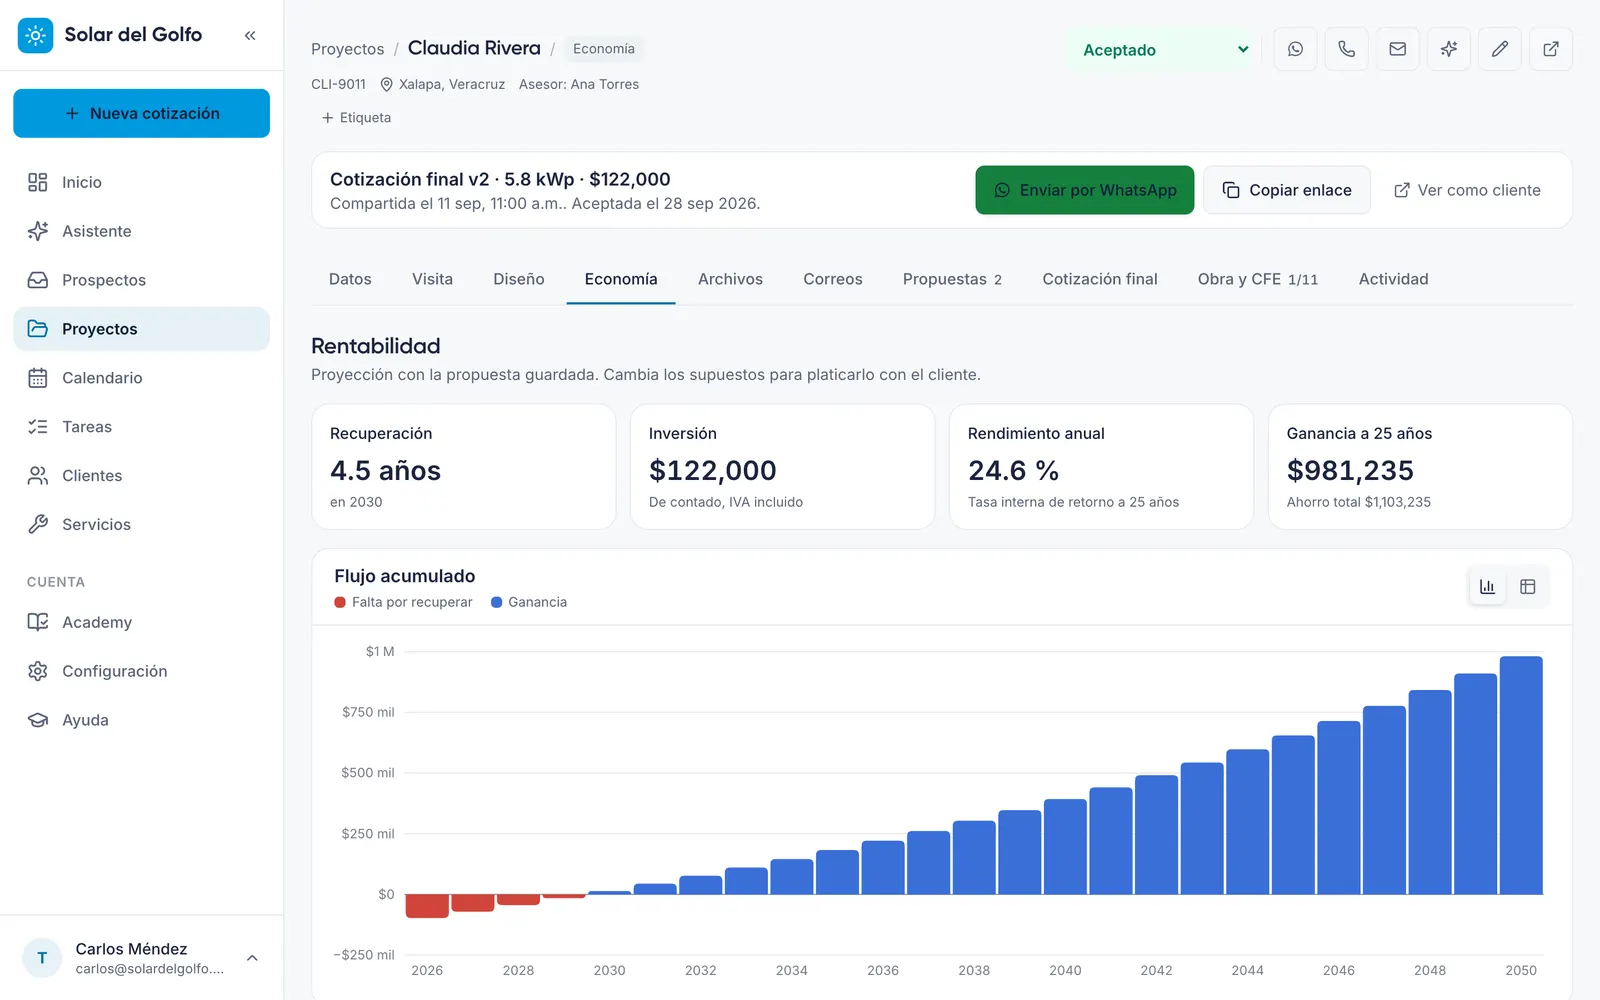Click the pencil edit icon
1600x1000 pixels.
pyautogui.click(x=1499, y=49)
